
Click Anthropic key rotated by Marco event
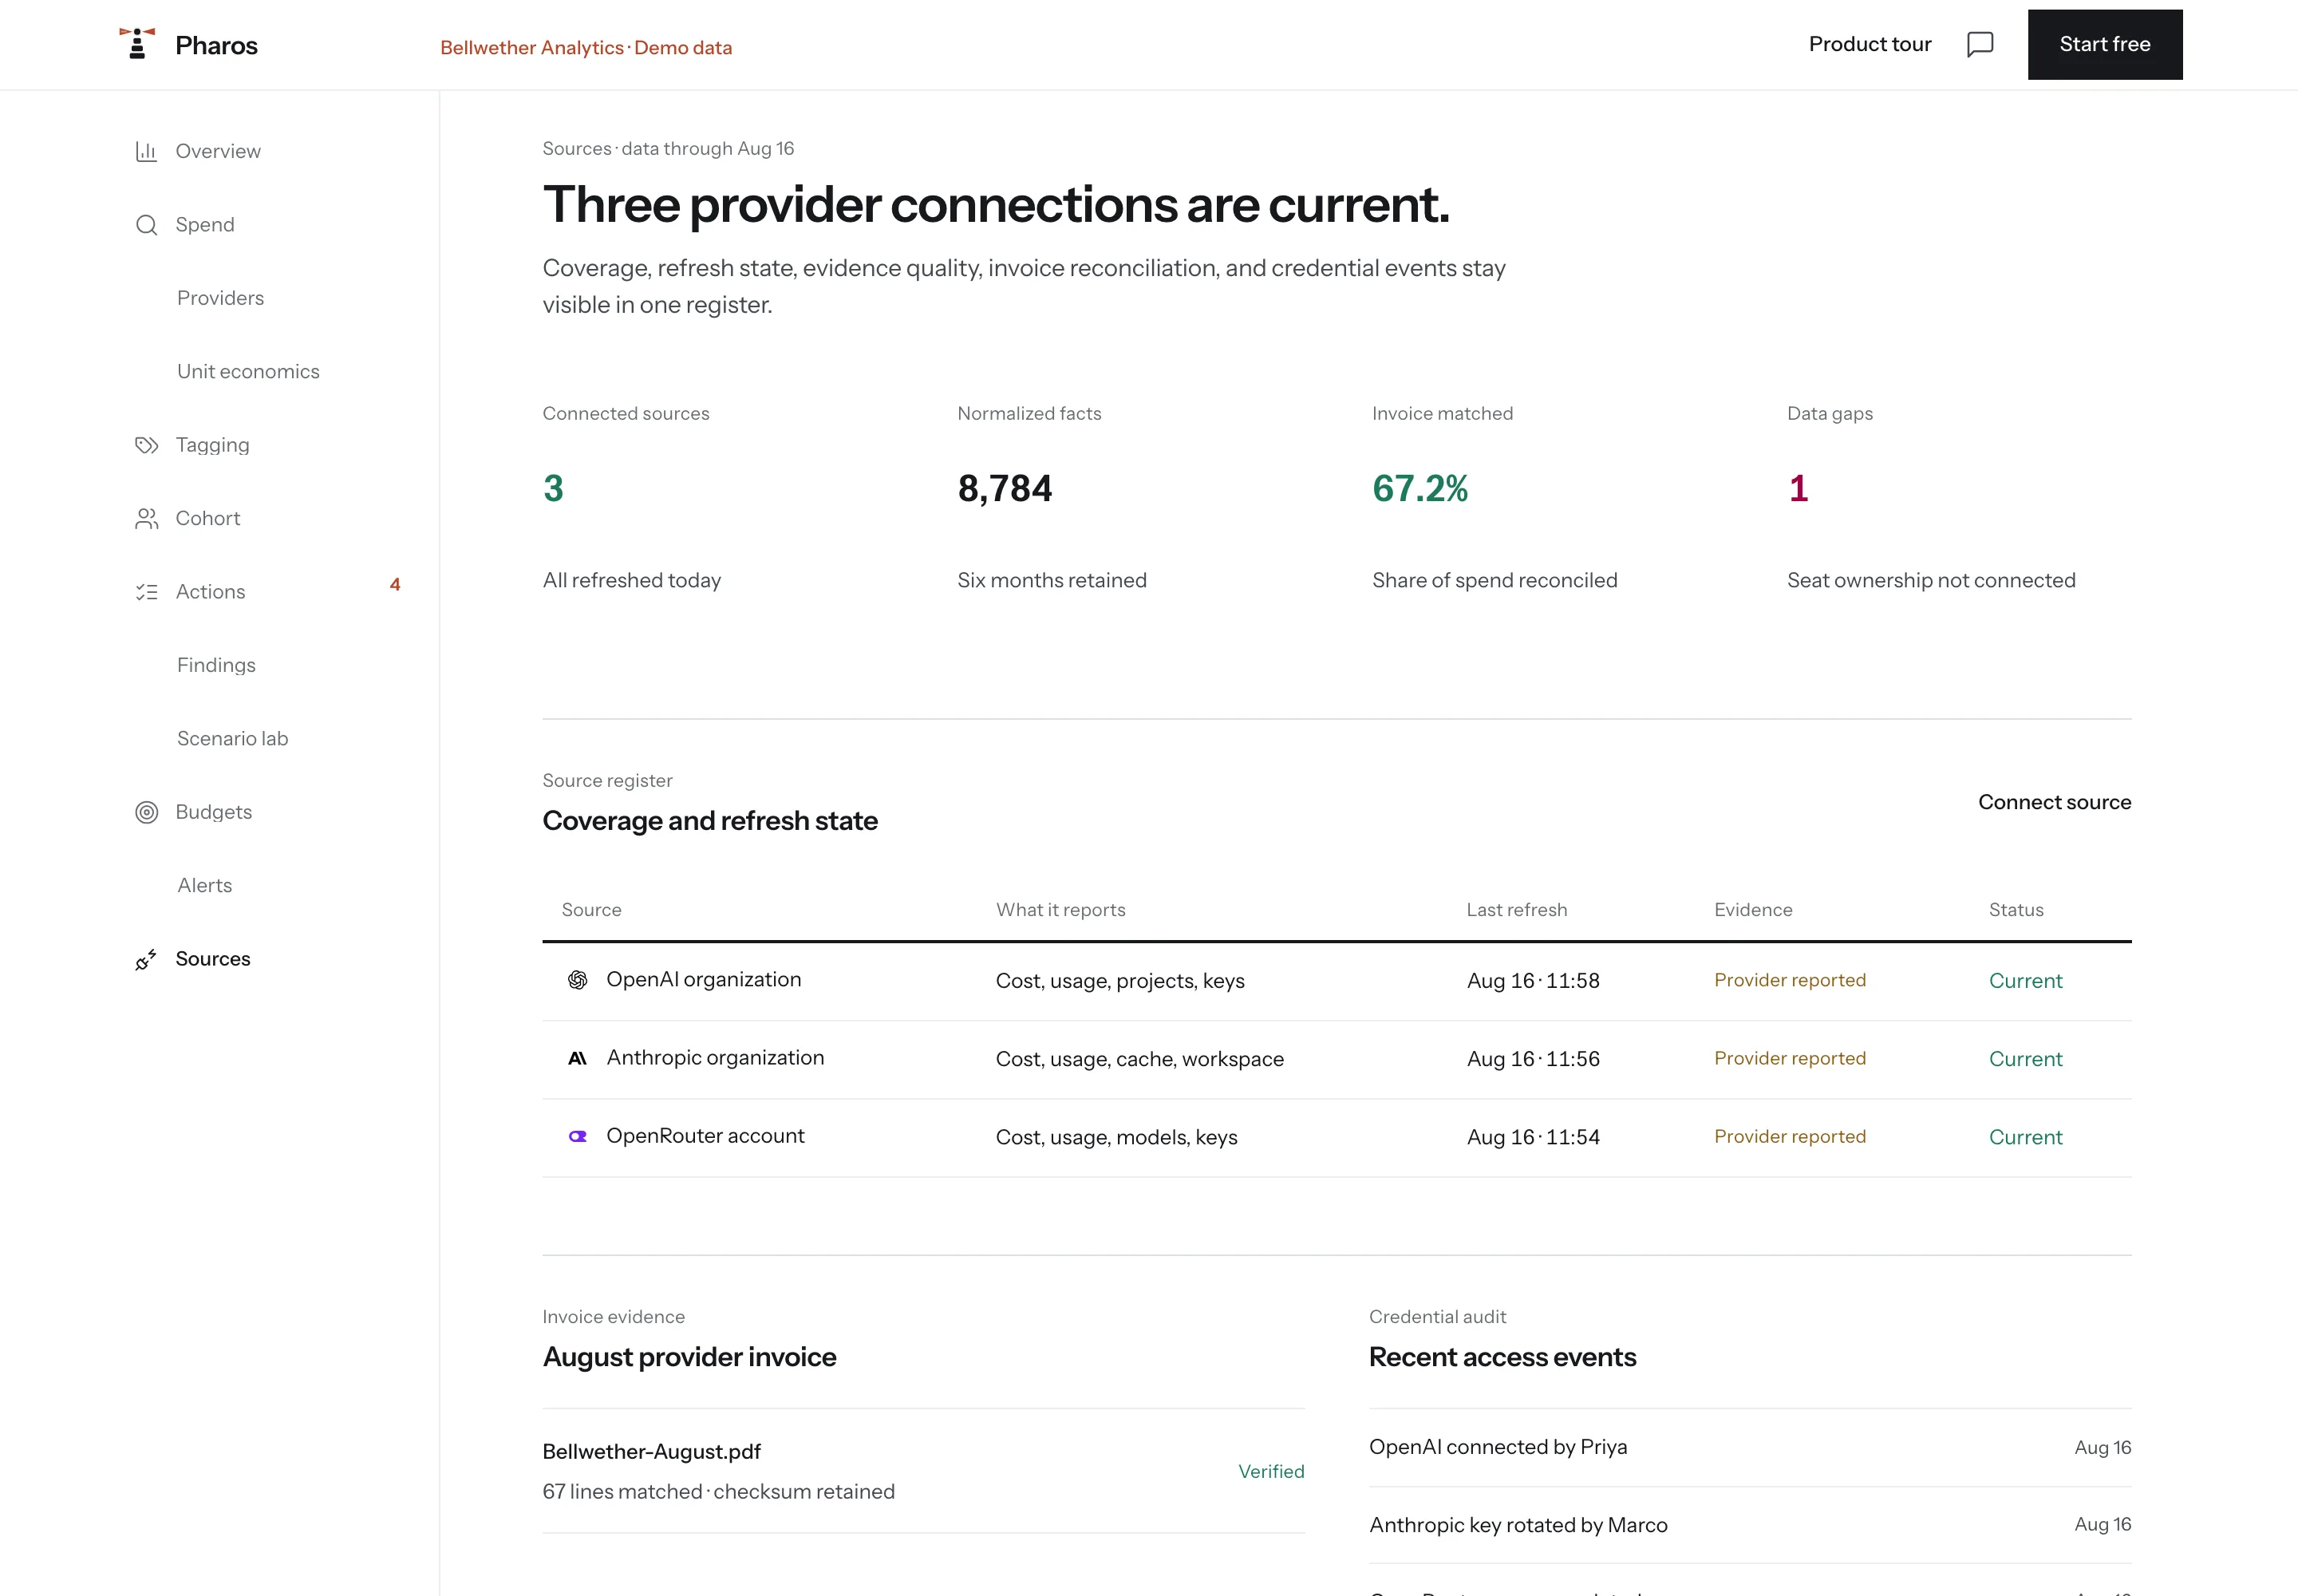[x=1517, y=1525]
